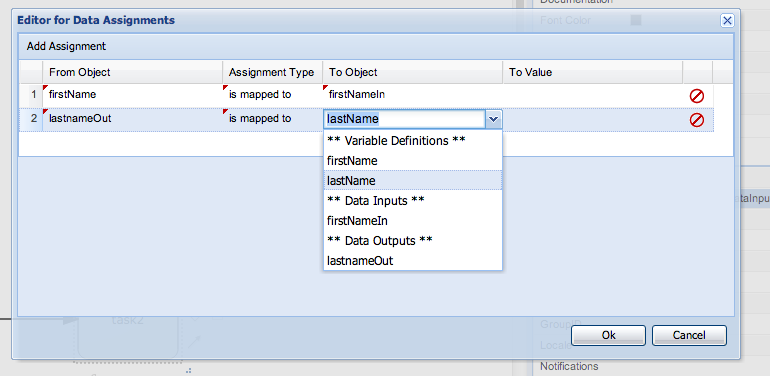Viewport: 770px width, 376px height.
Task: Sort by the From Object column header
Action: tap(133, 72)
